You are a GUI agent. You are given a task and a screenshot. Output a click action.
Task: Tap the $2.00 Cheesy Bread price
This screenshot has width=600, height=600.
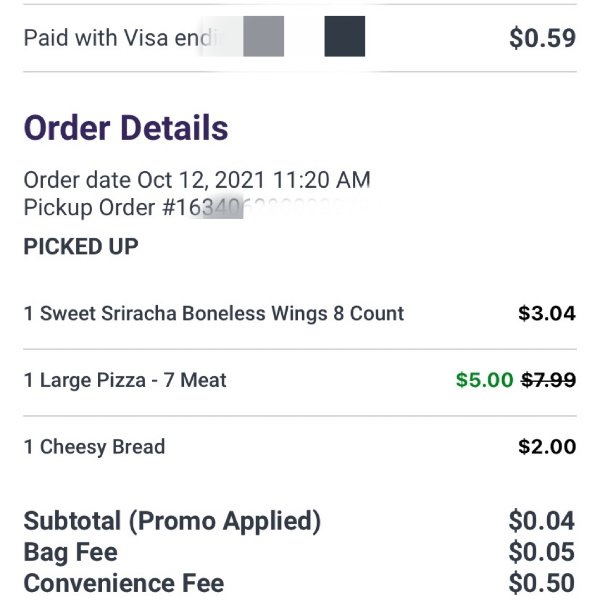click(547, 447)
